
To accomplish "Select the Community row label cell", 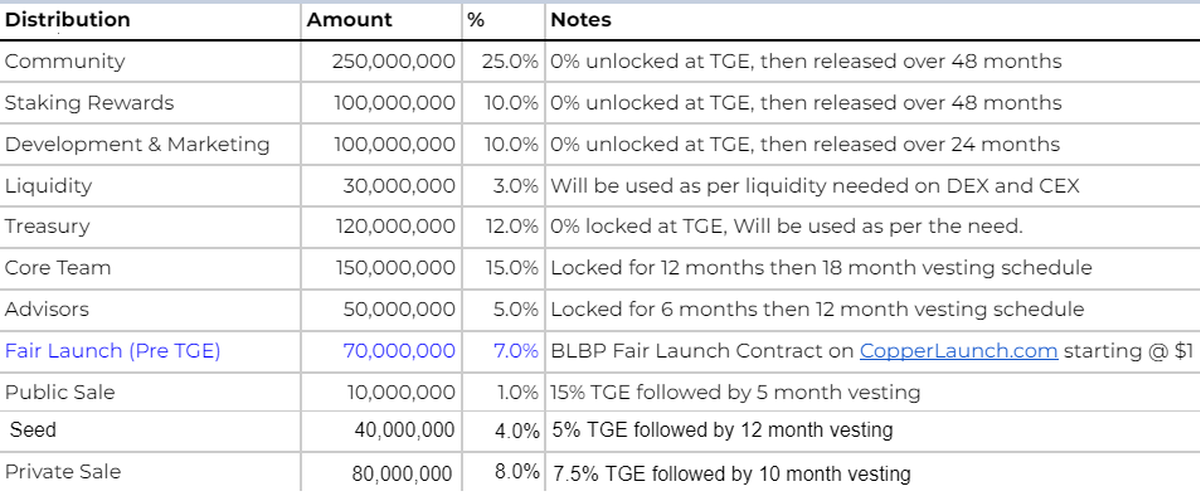I will [65, 61].
